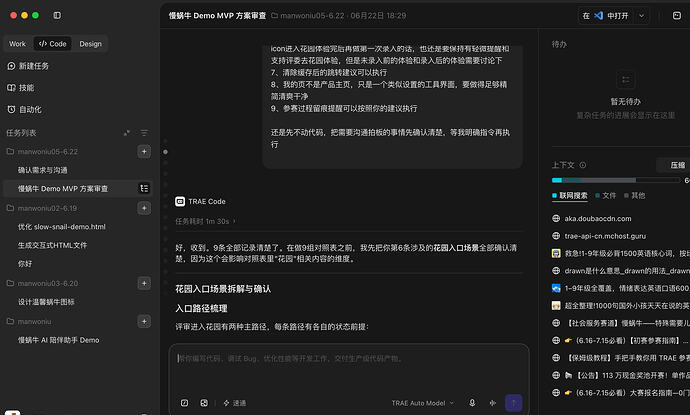Screen dimensions: 690x415
Task: Open the task 慢蜗牛 AI 陪伴助手 Demo
Action: 59,340
